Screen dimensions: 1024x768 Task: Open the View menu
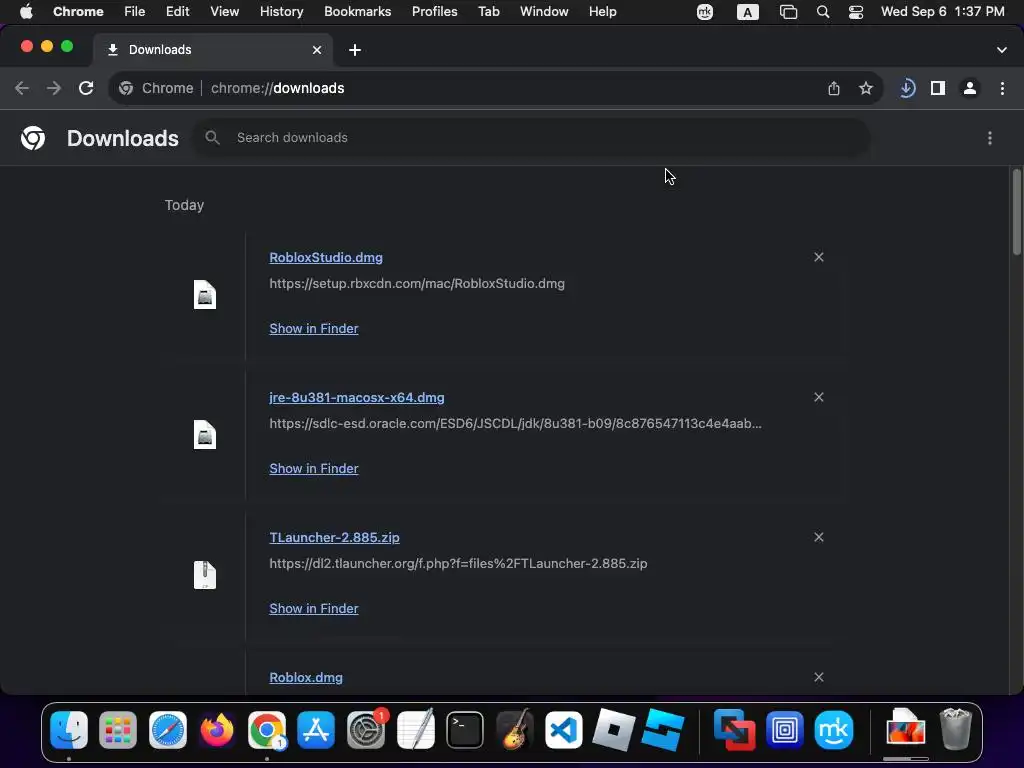click(225, 12)
